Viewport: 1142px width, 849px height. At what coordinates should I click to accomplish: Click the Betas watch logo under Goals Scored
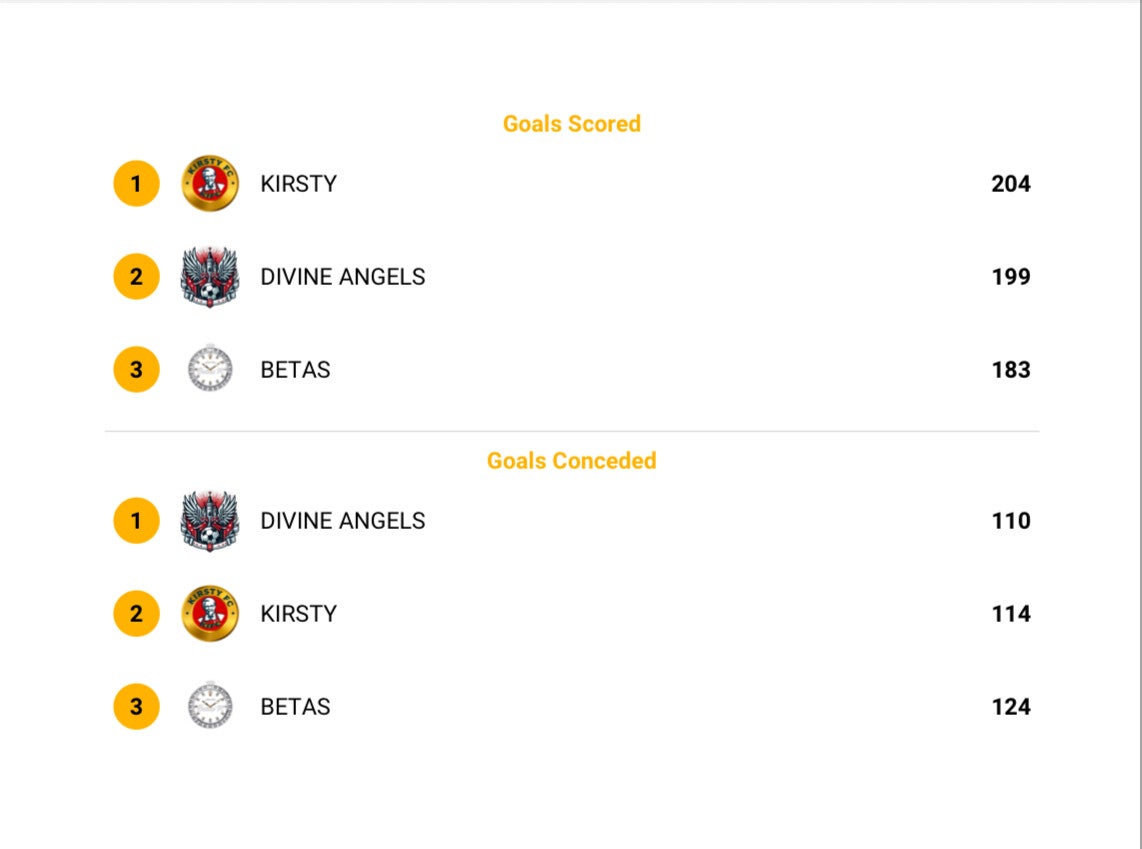tap(210, 368)
